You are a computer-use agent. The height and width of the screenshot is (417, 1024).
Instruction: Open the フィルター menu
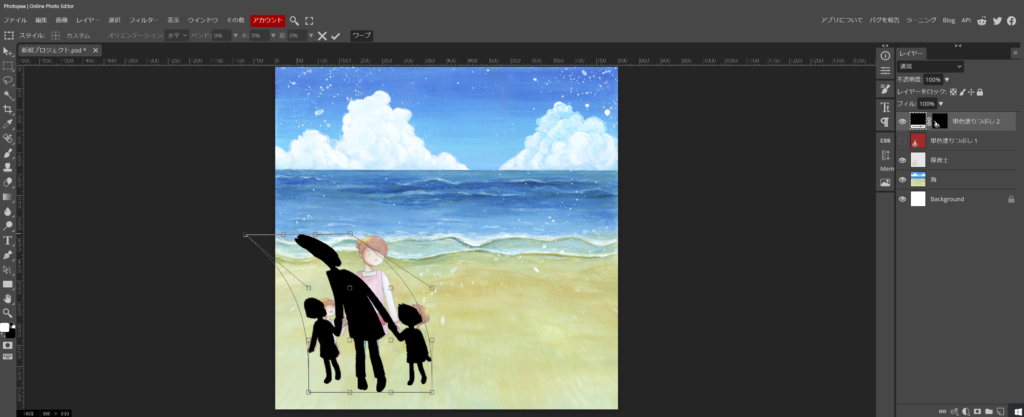143,20
